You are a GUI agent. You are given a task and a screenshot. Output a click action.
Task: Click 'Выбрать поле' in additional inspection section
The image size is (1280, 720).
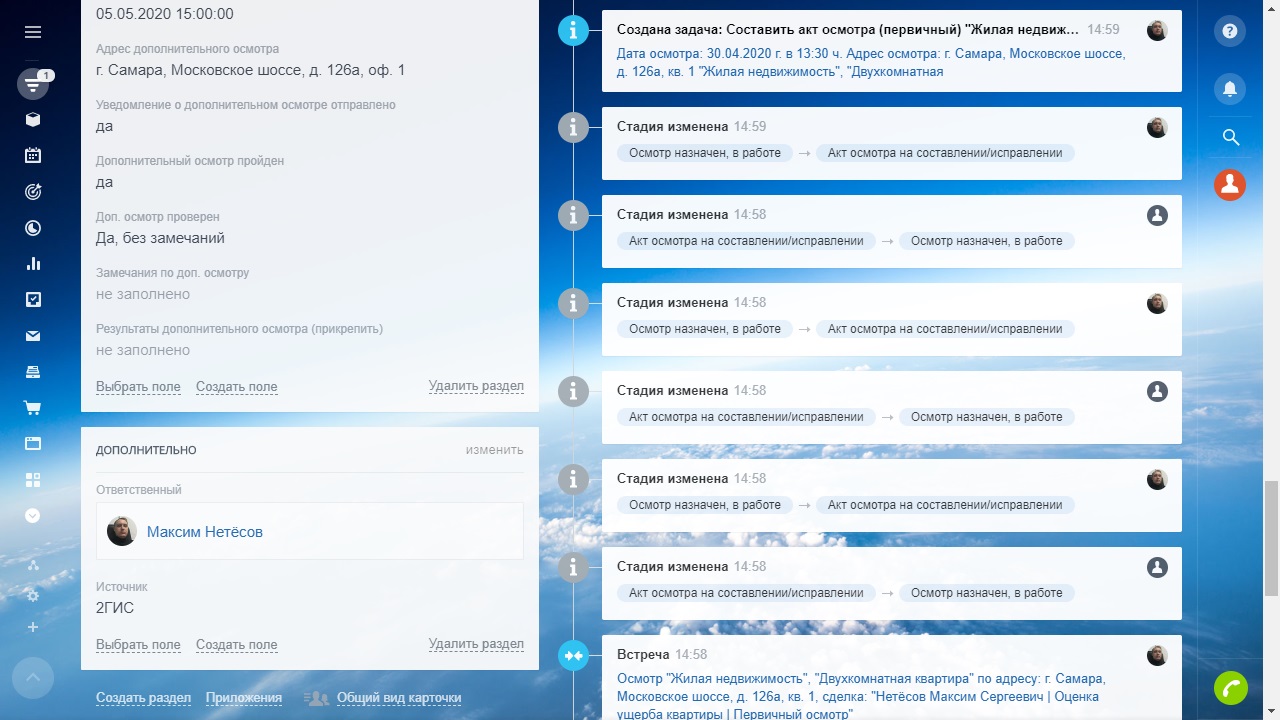[x=138, y=387]
